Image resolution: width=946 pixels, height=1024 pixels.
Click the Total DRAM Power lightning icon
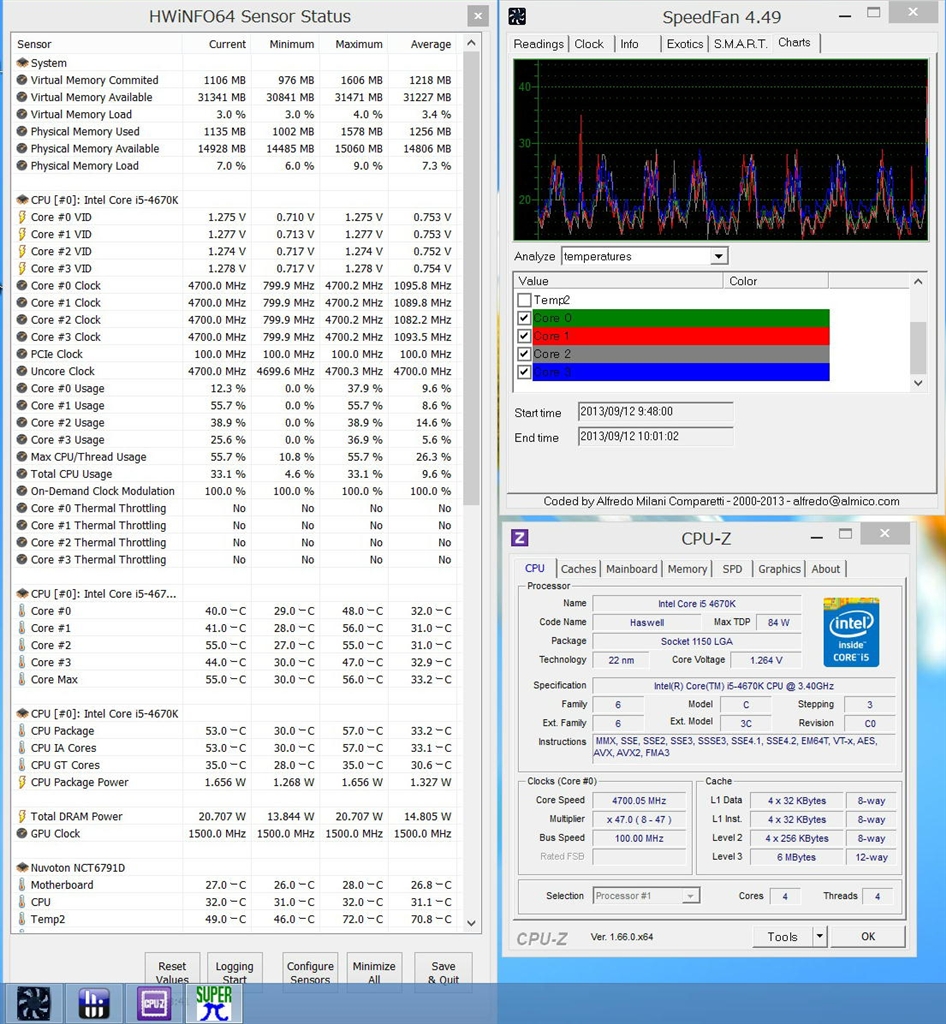pyautogui.click(x=22, y=816)
